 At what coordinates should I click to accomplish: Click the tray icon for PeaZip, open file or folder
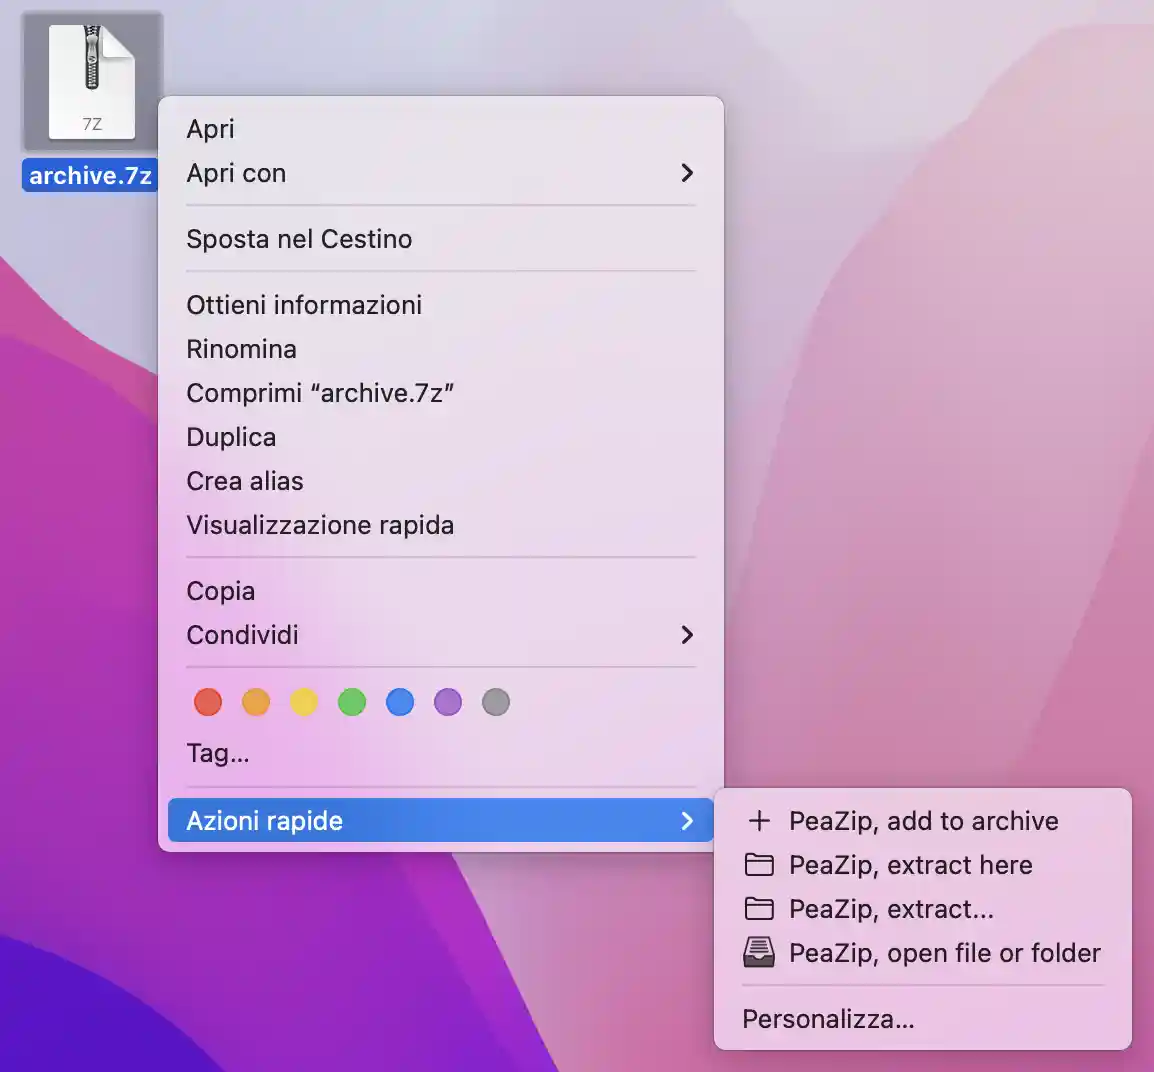point(760,953)
